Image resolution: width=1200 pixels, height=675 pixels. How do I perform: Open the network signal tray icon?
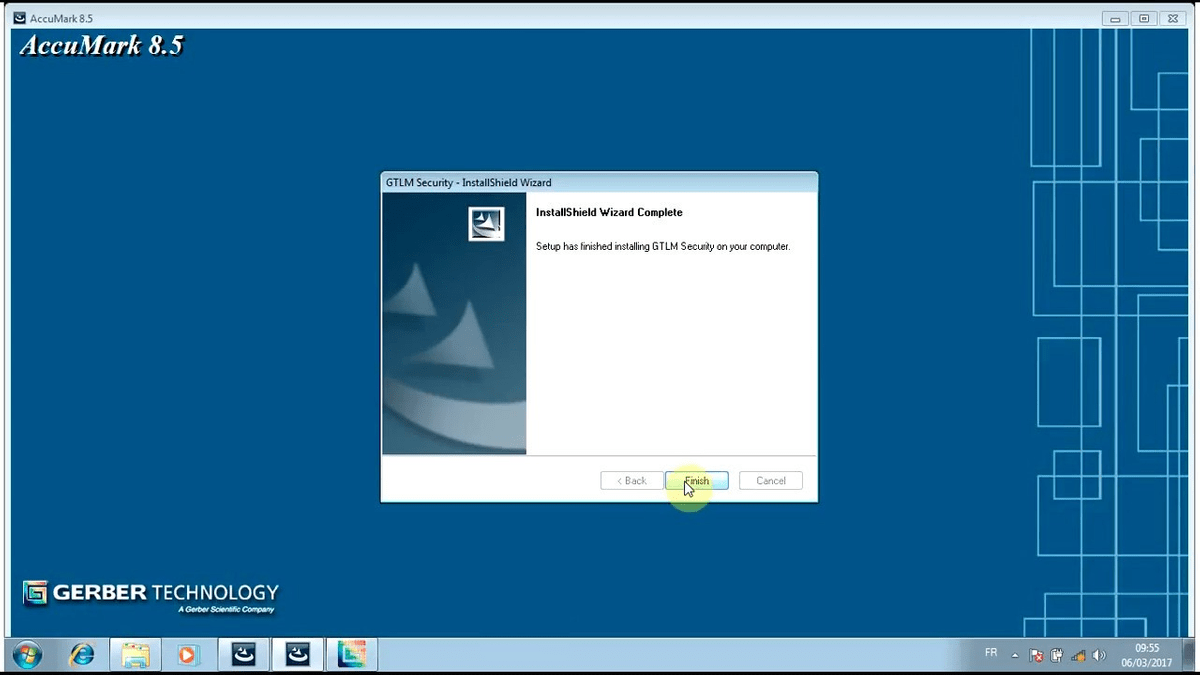coord(1078,655)
